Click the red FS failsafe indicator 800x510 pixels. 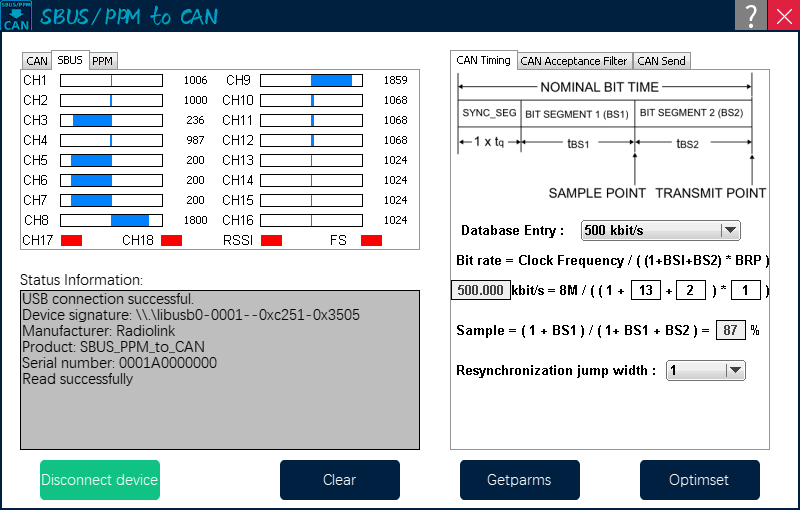point(371,240)
